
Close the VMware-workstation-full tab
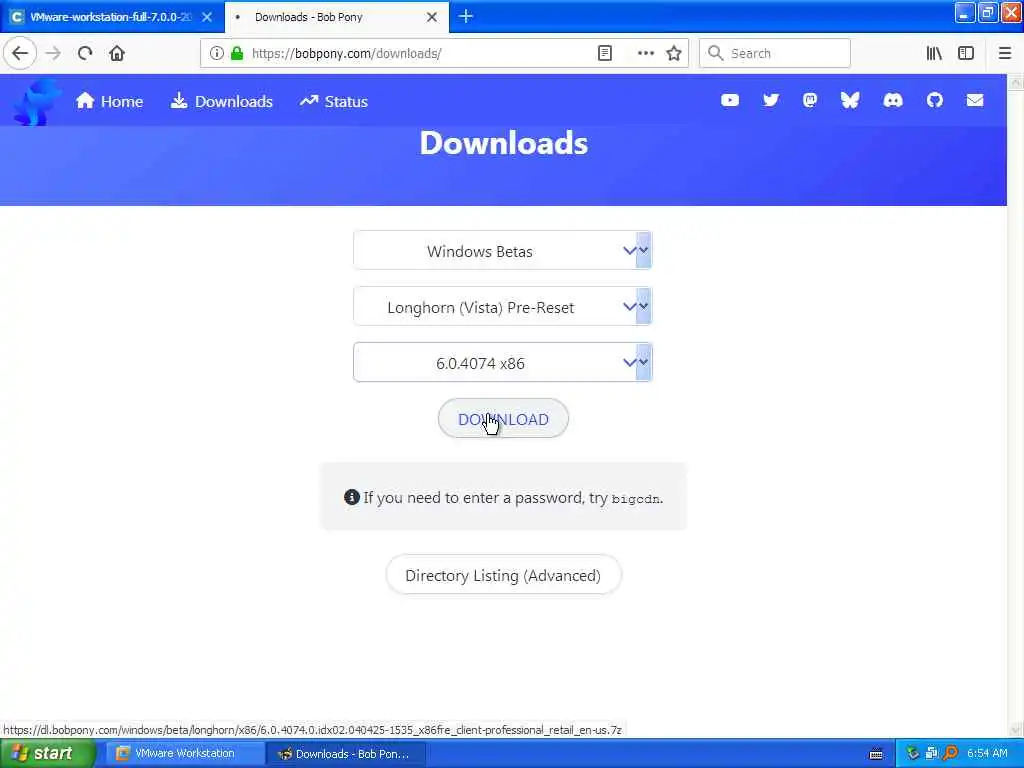point(207,17)
